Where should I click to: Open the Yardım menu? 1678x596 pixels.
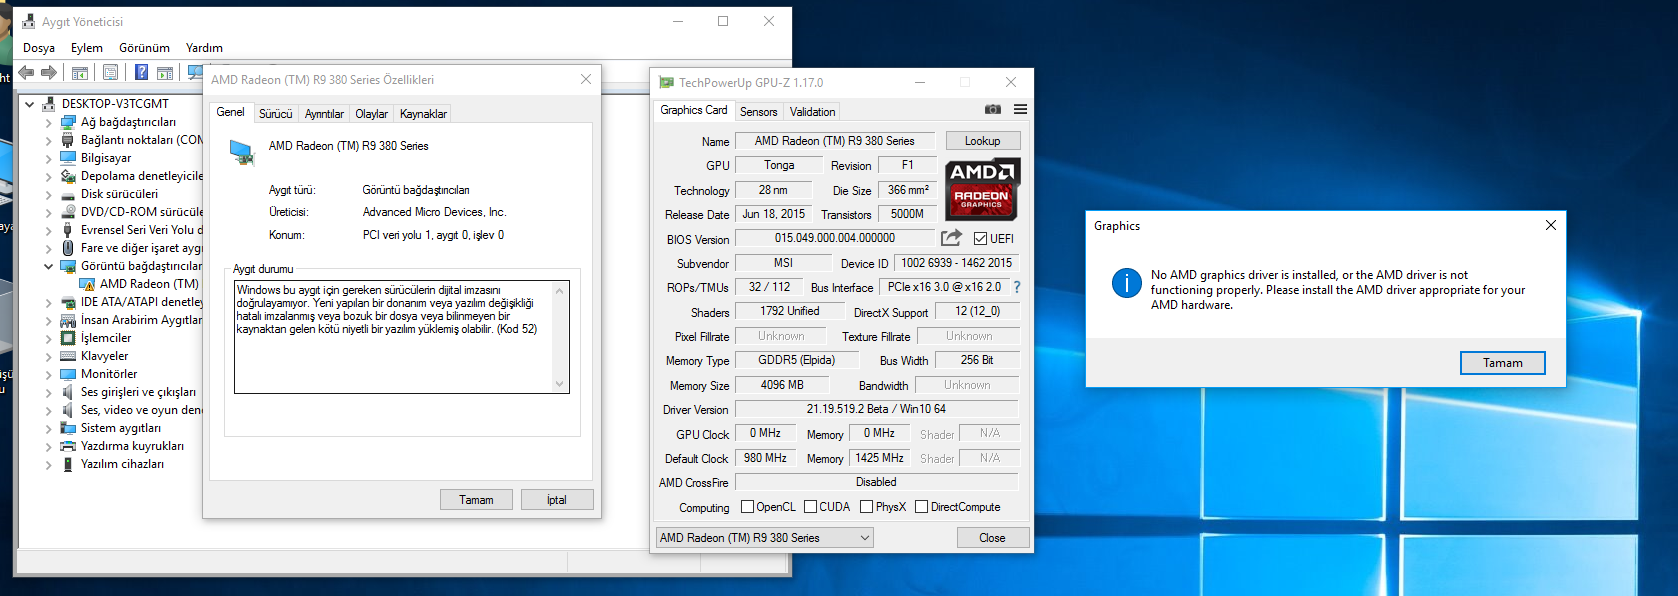tap(204, 48)
